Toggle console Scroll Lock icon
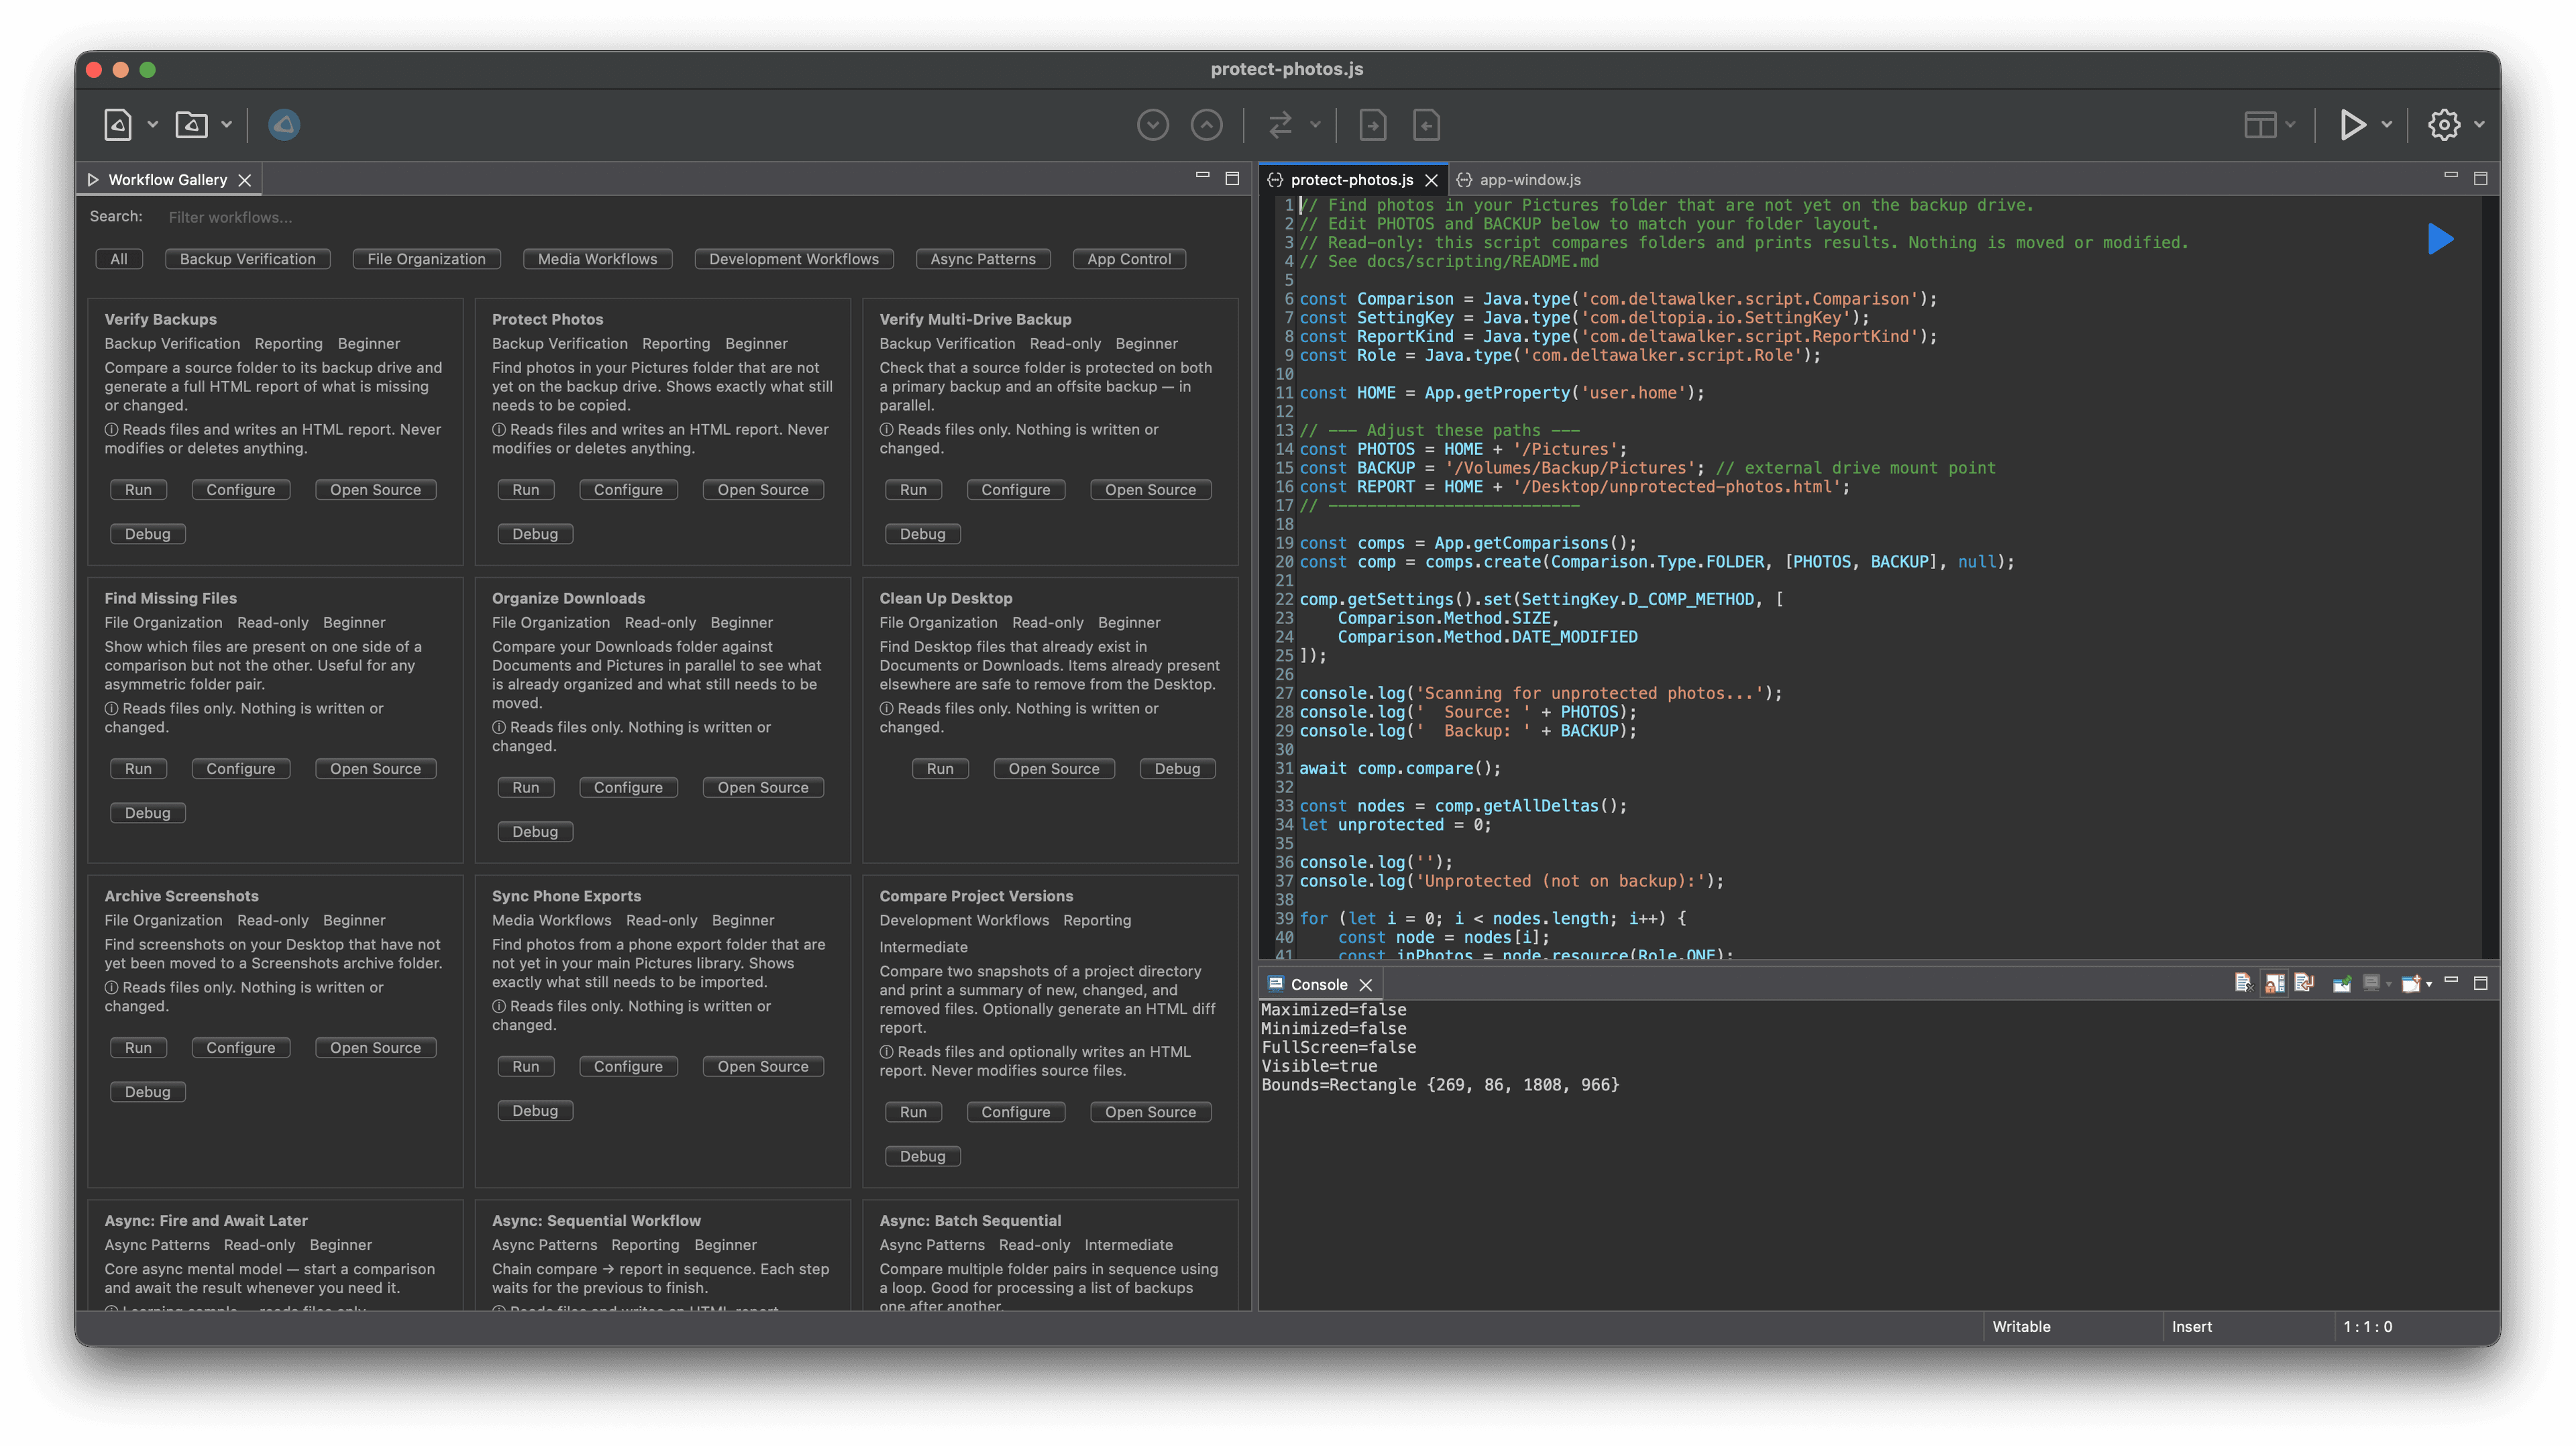 (x=2274, y=983)
